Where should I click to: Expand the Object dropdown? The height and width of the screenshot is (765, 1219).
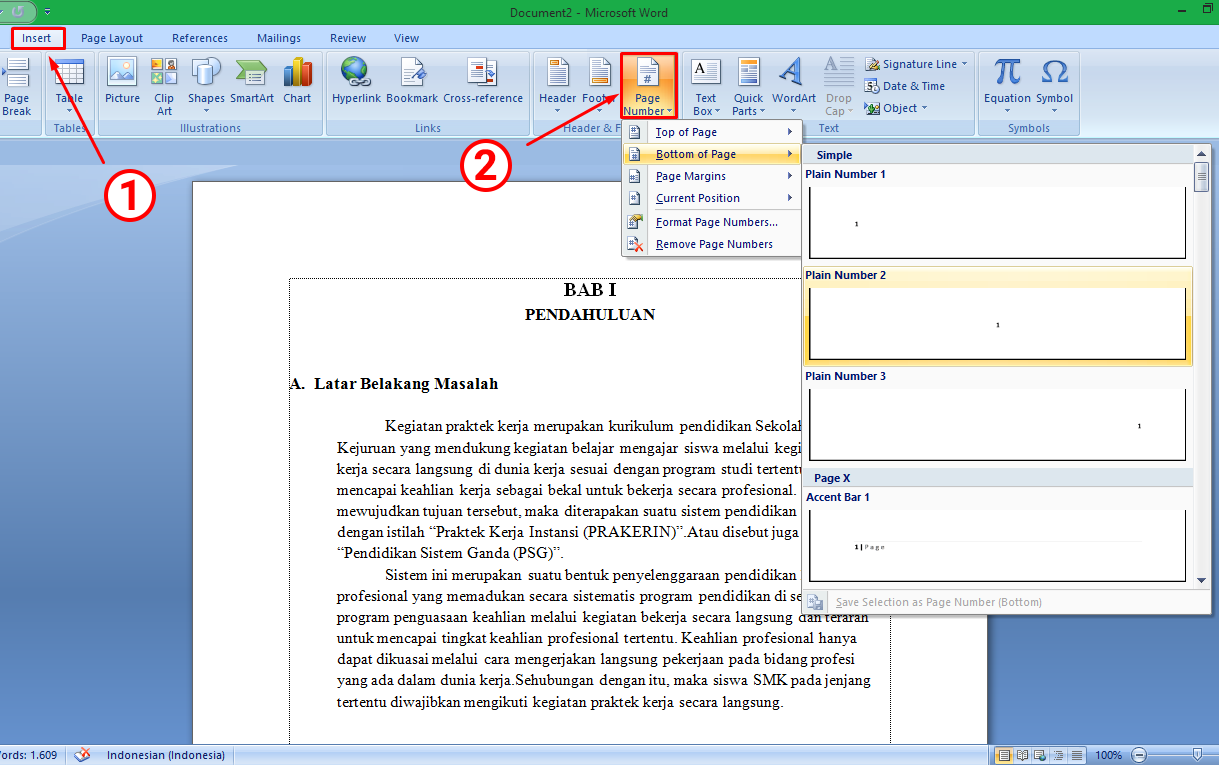point(924,108)
